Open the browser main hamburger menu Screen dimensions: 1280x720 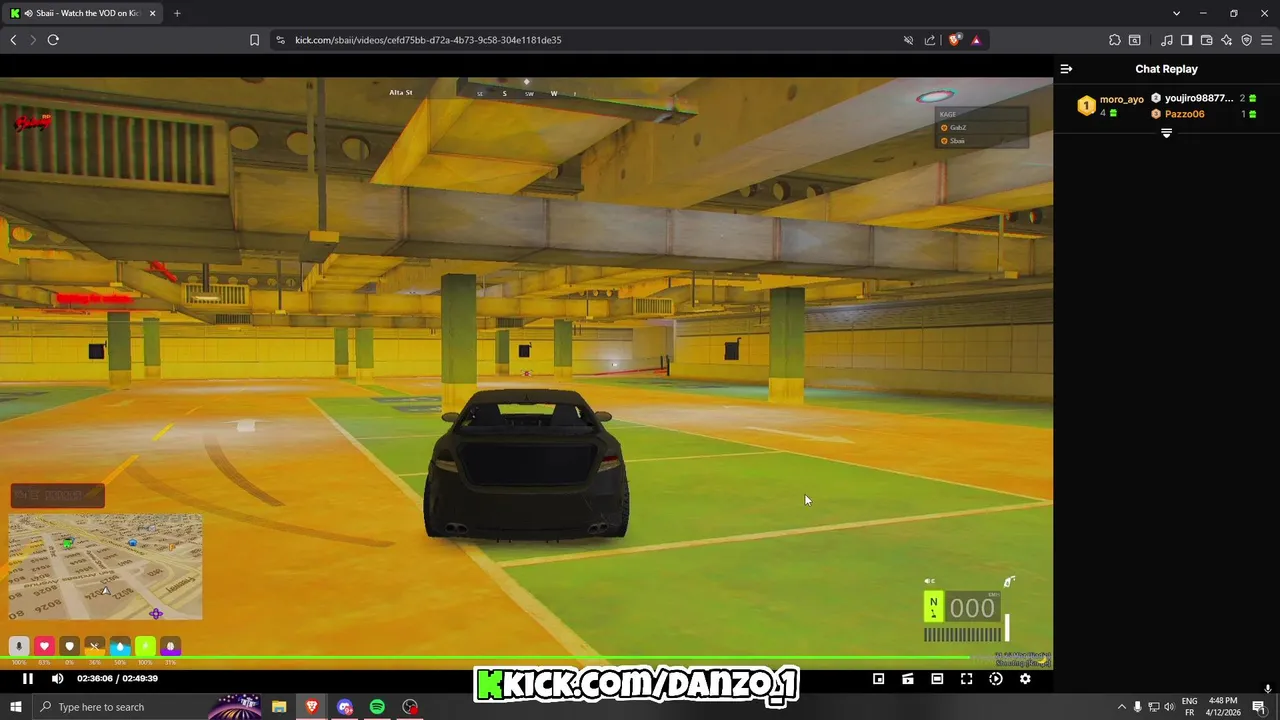[x=1266, y=40]
